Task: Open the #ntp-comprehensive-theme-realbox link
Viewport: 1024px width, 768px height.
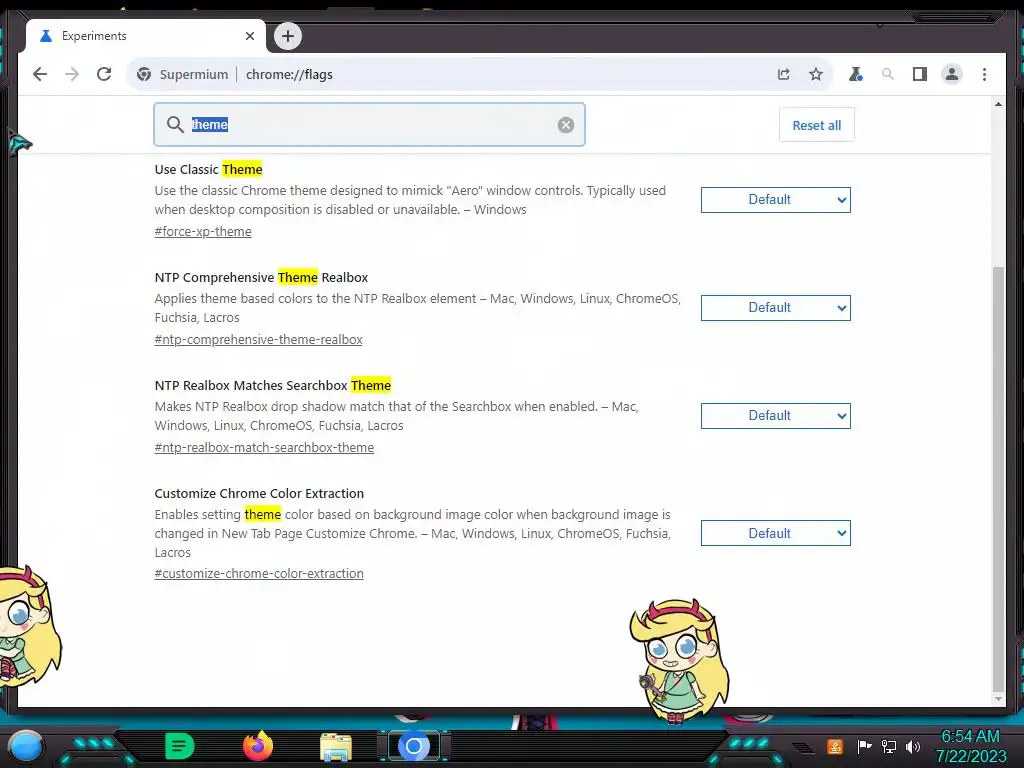Action: (x=258, y=340)
